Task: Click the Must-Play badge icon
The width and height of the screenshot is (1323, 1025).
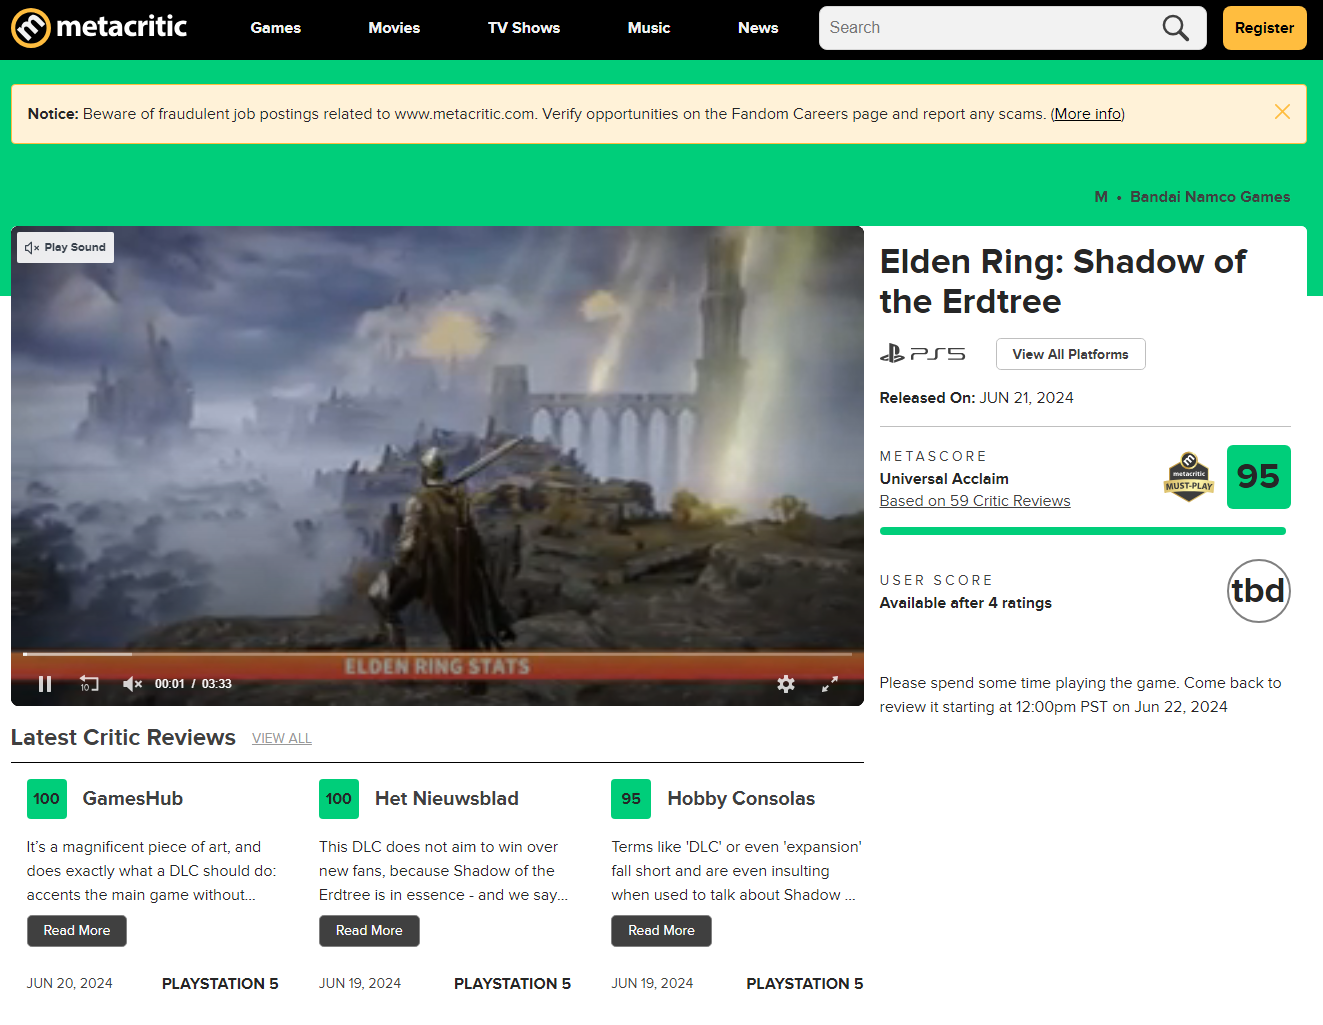Action: pos(1189,477)
